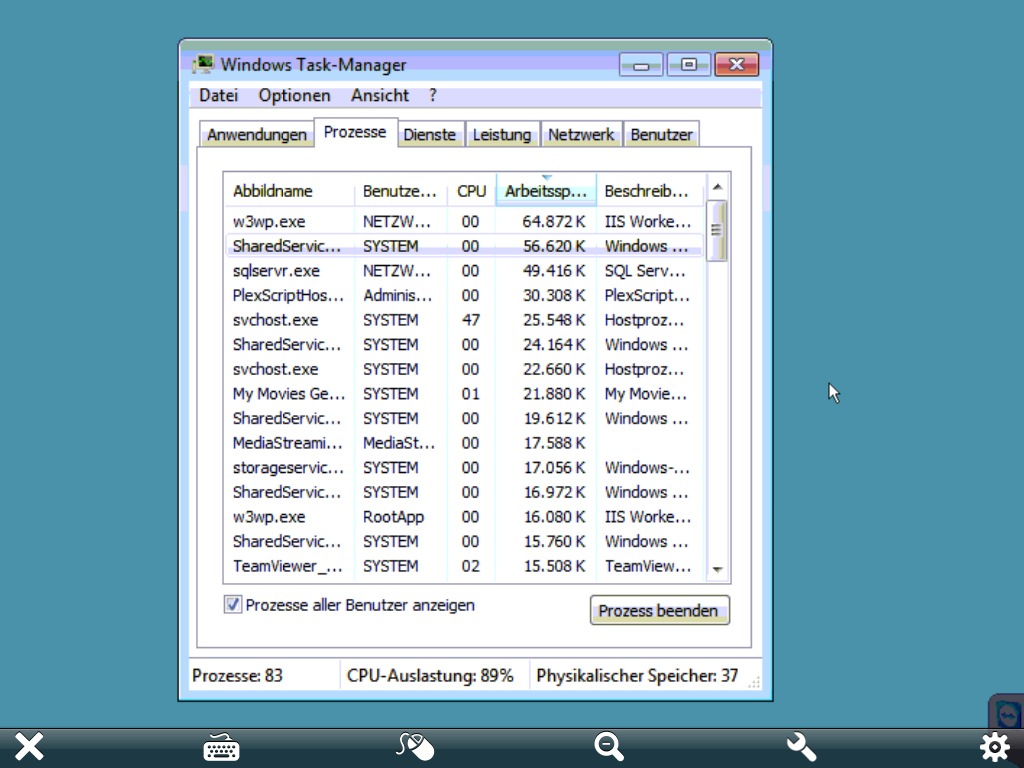Viewport: 1024px width, 768px height.
Task: Minimize the Task-Manager window
Action: point(641,65)
